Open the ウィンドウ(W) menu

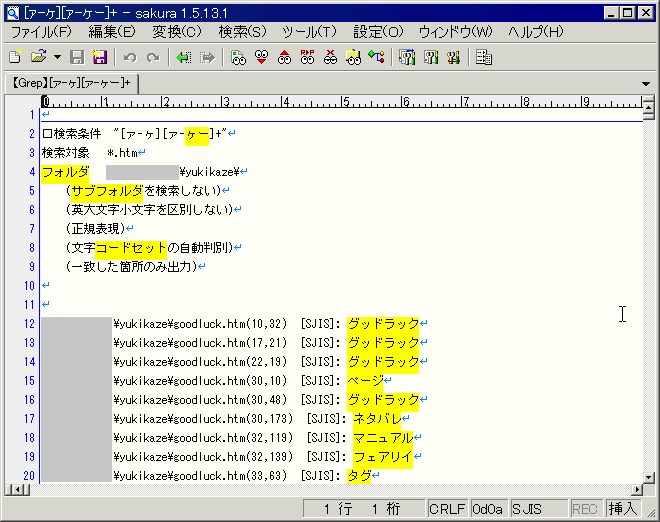(455, 32)
